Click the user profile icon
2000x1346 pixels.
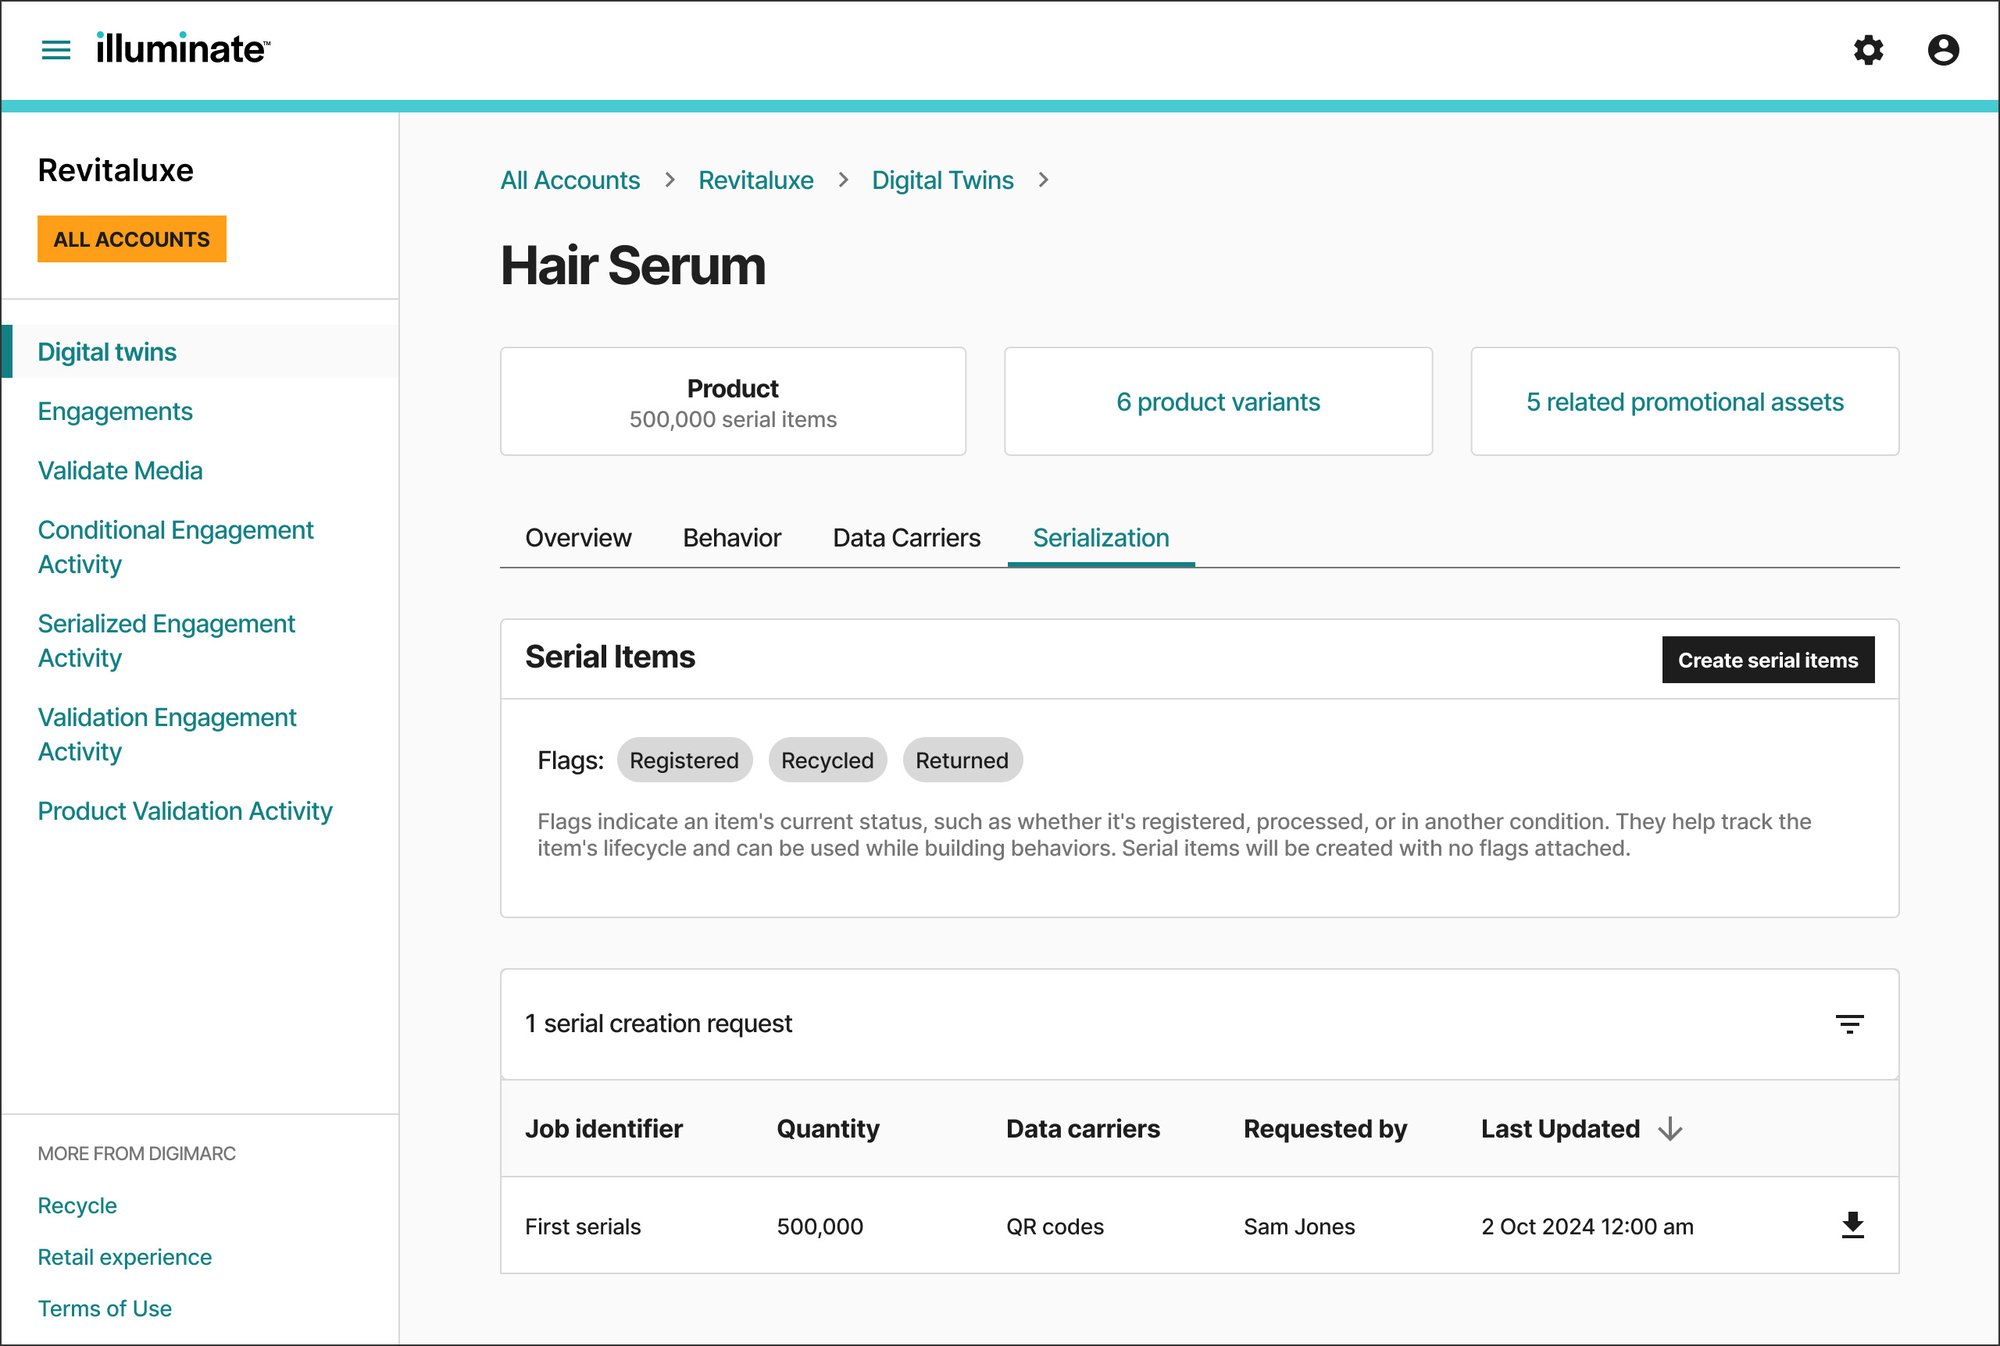coord(1941,48)
